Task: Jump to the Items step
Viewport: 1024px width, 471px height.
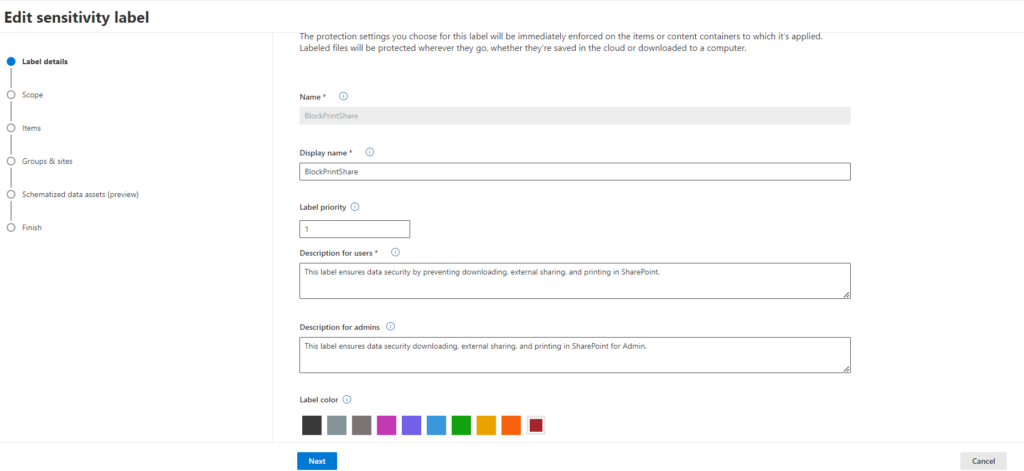Action: pyautogui.click(x=31, y=128)
